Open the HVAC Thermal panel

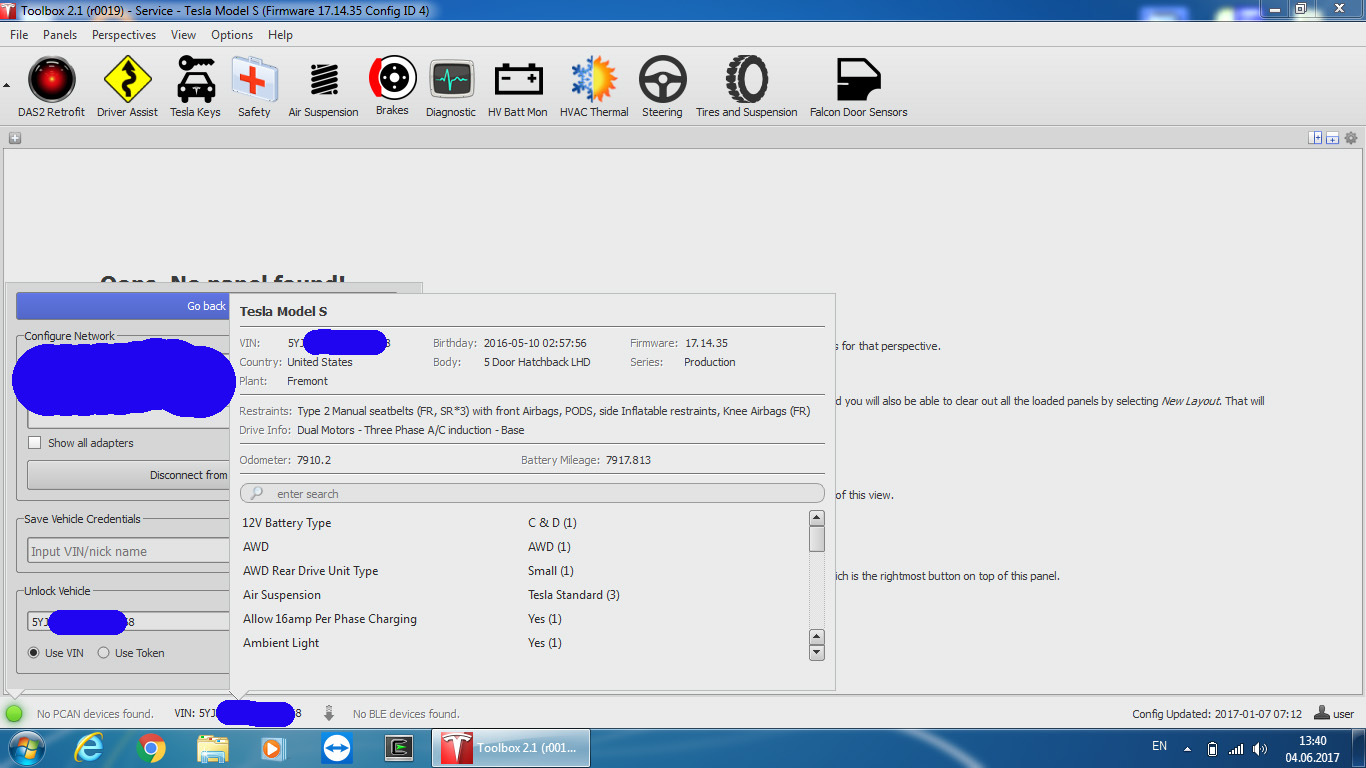click(x=594, y=88)
